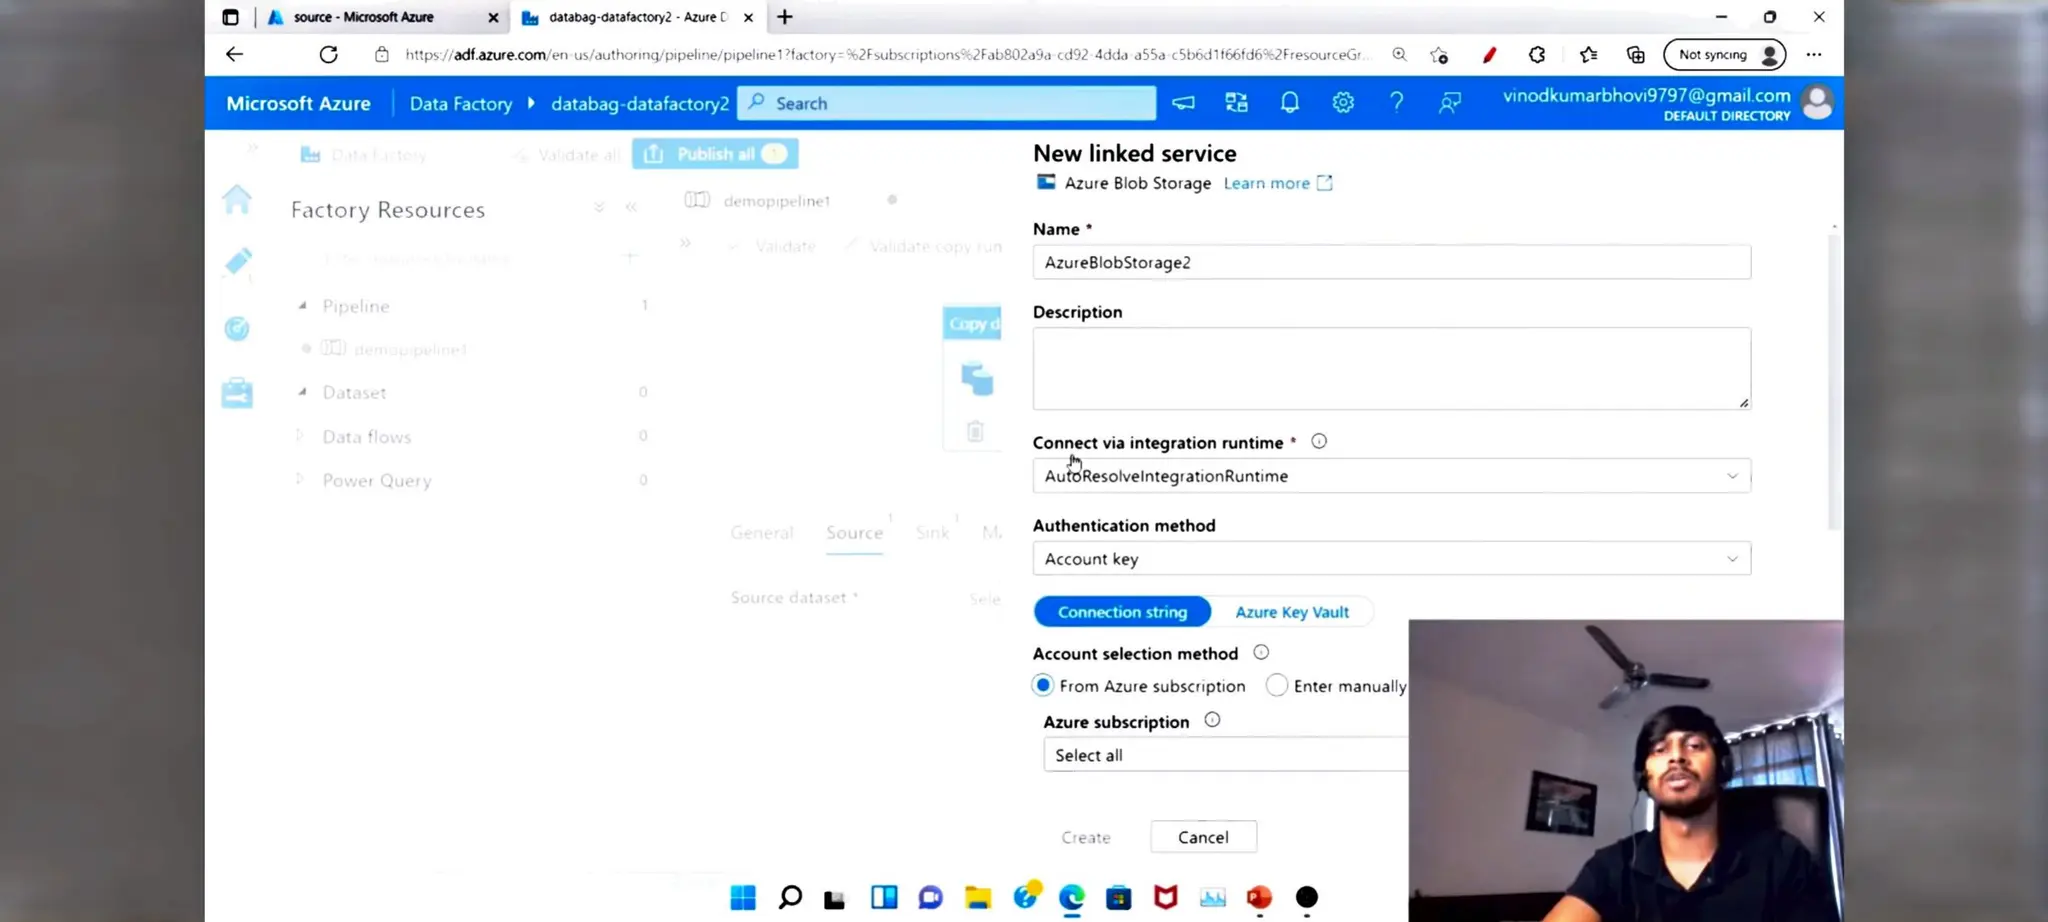Click Microsoft Azure header logo text
This screenshot has width=2048, height=922.
coord(298,103)
